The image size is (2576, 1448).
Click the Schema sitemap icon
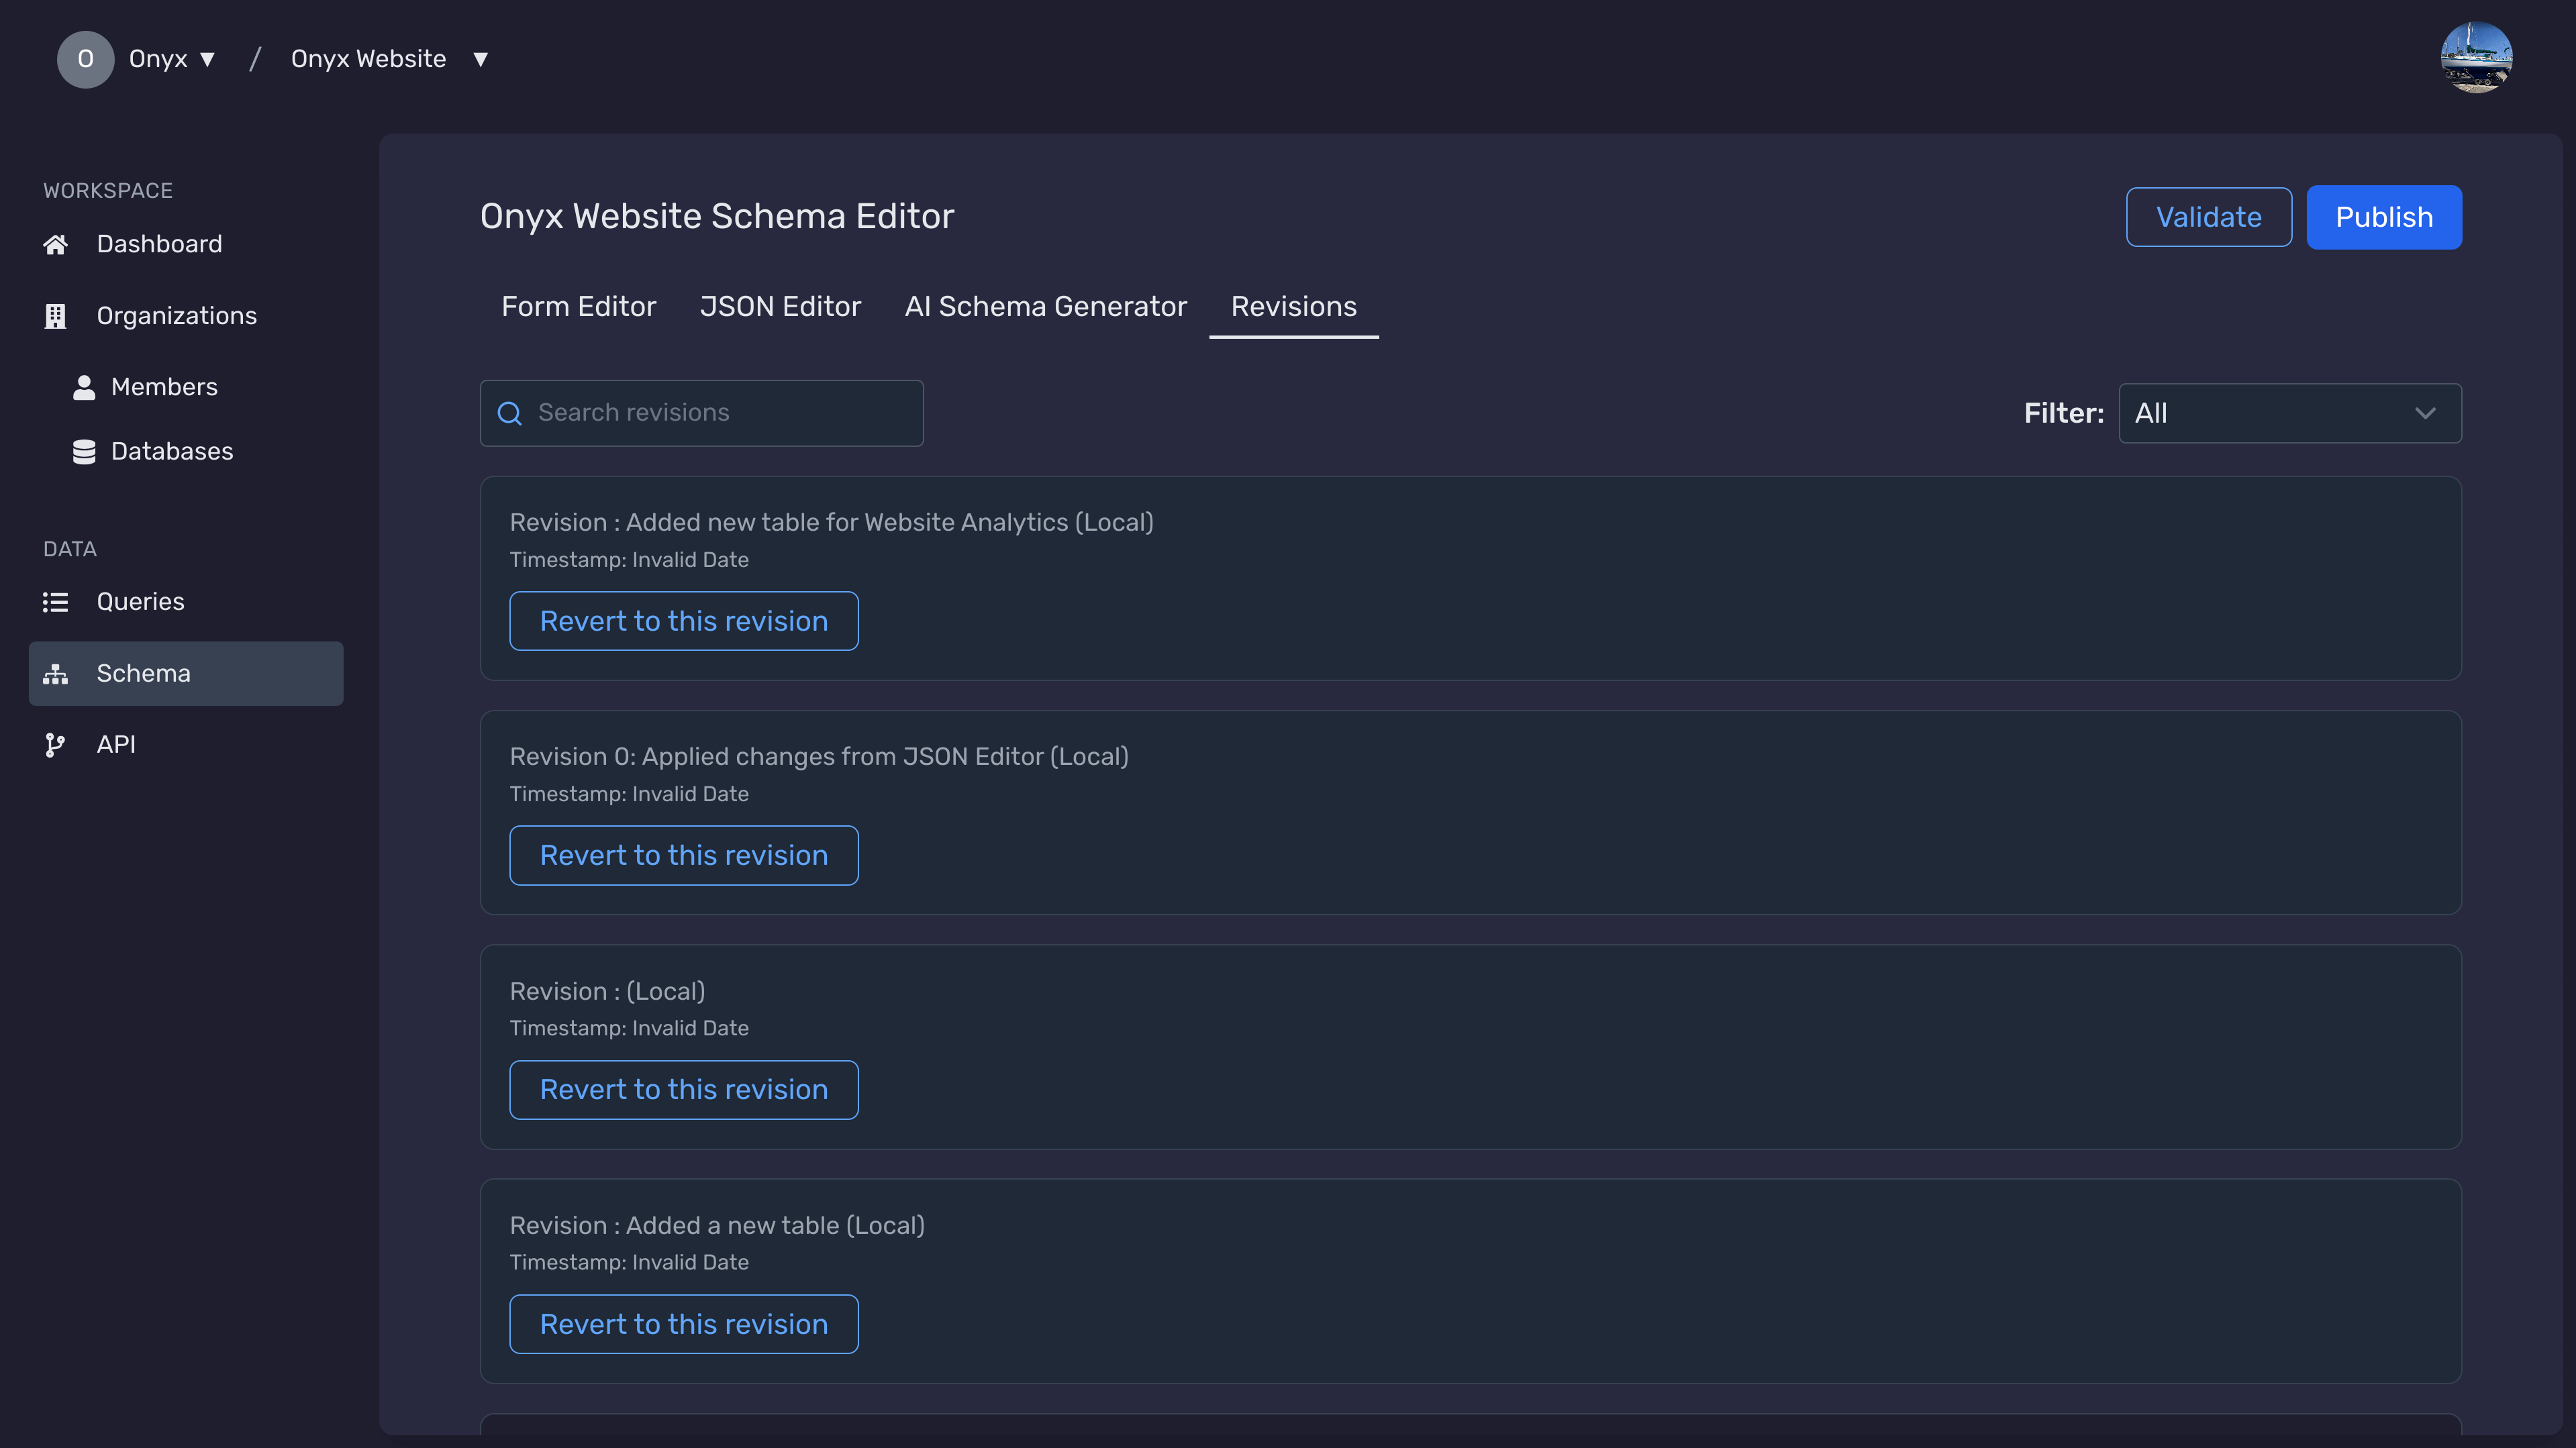click(x=56, y=674)
